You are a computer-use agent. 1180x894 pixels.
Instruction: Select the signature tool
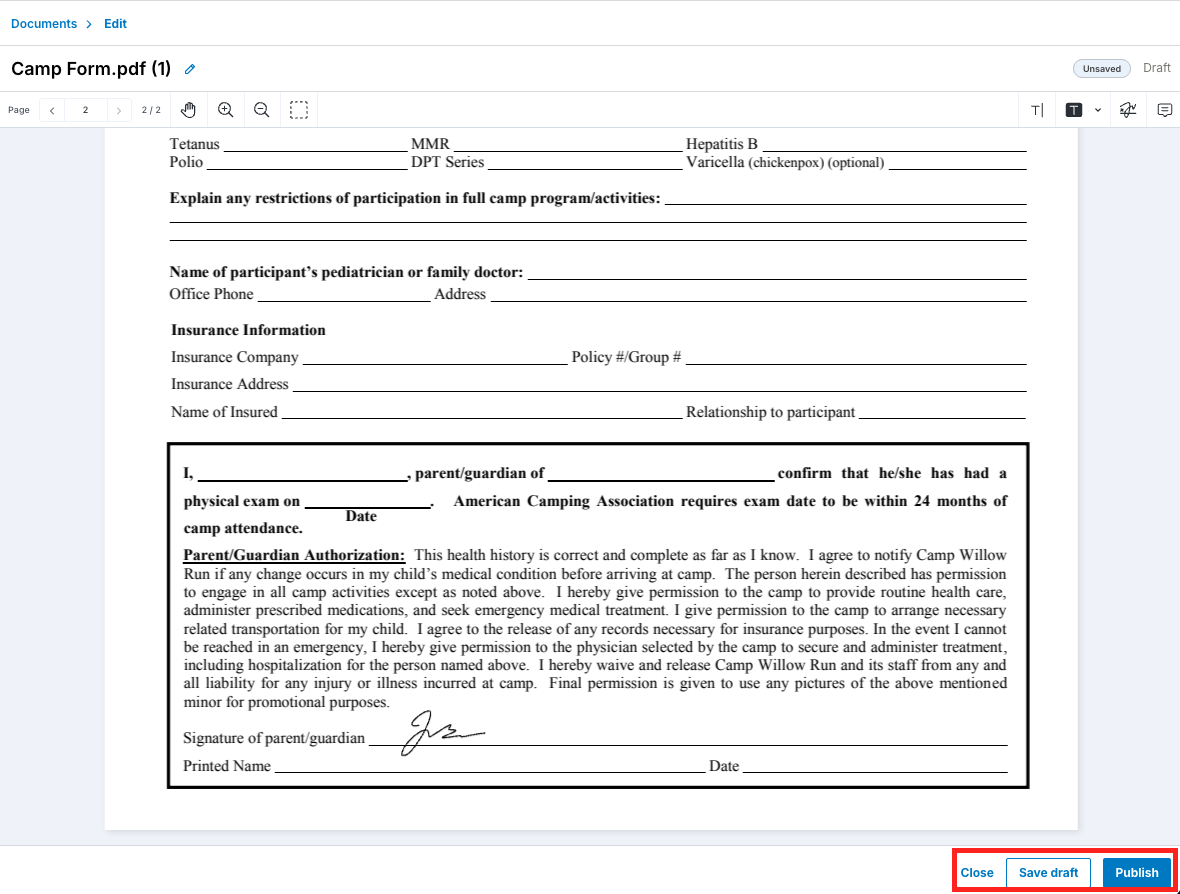[1127, 110]
